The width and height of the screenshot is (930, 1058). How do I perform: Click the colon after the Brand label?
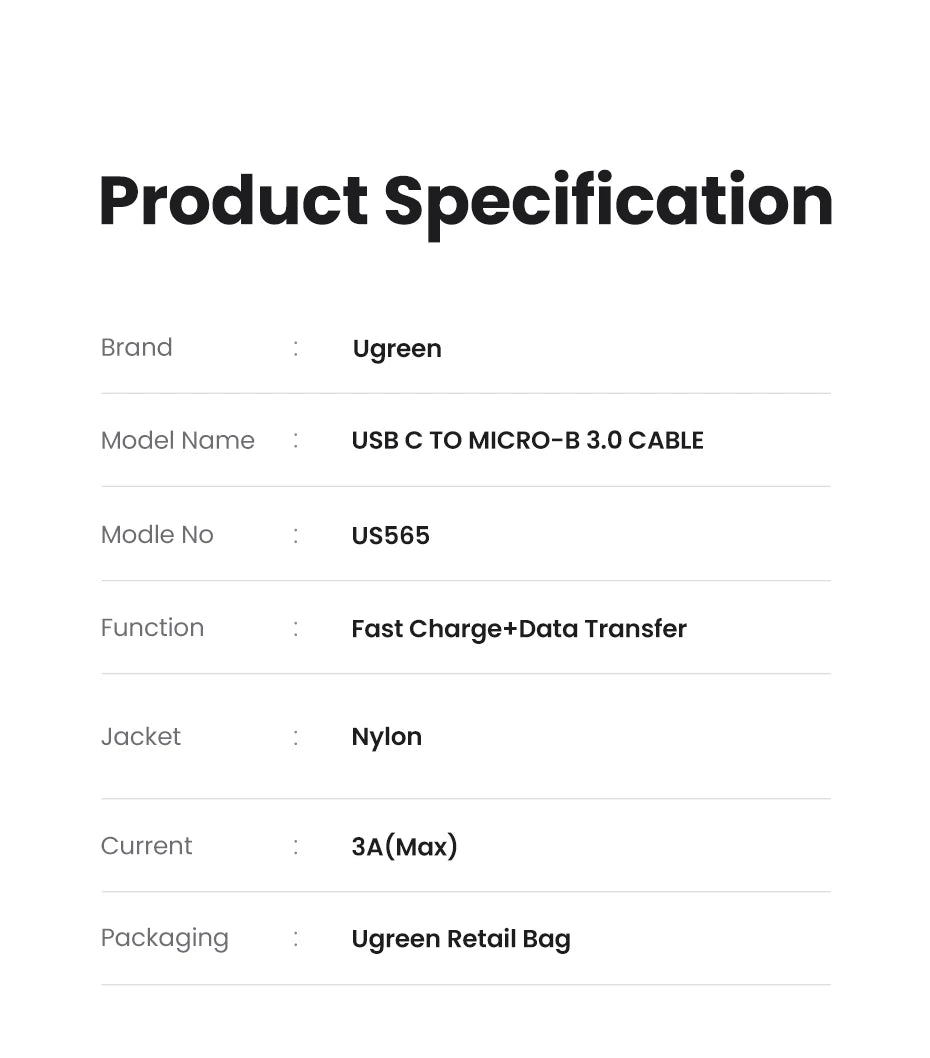tap(296, 348)
